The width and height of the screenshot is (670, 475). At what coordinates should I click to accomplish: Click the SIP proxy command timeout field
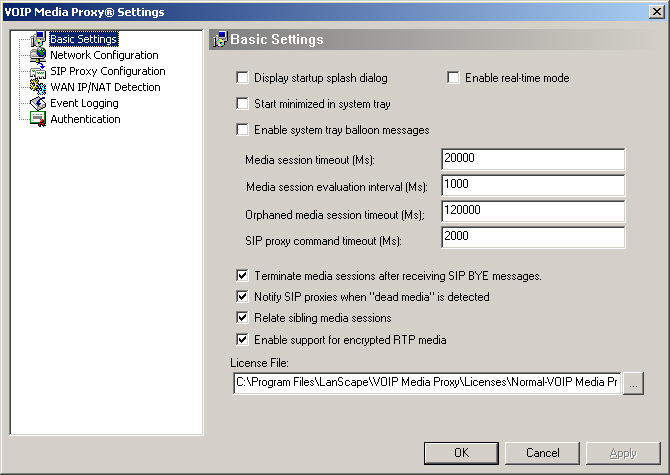coord(533,237)
